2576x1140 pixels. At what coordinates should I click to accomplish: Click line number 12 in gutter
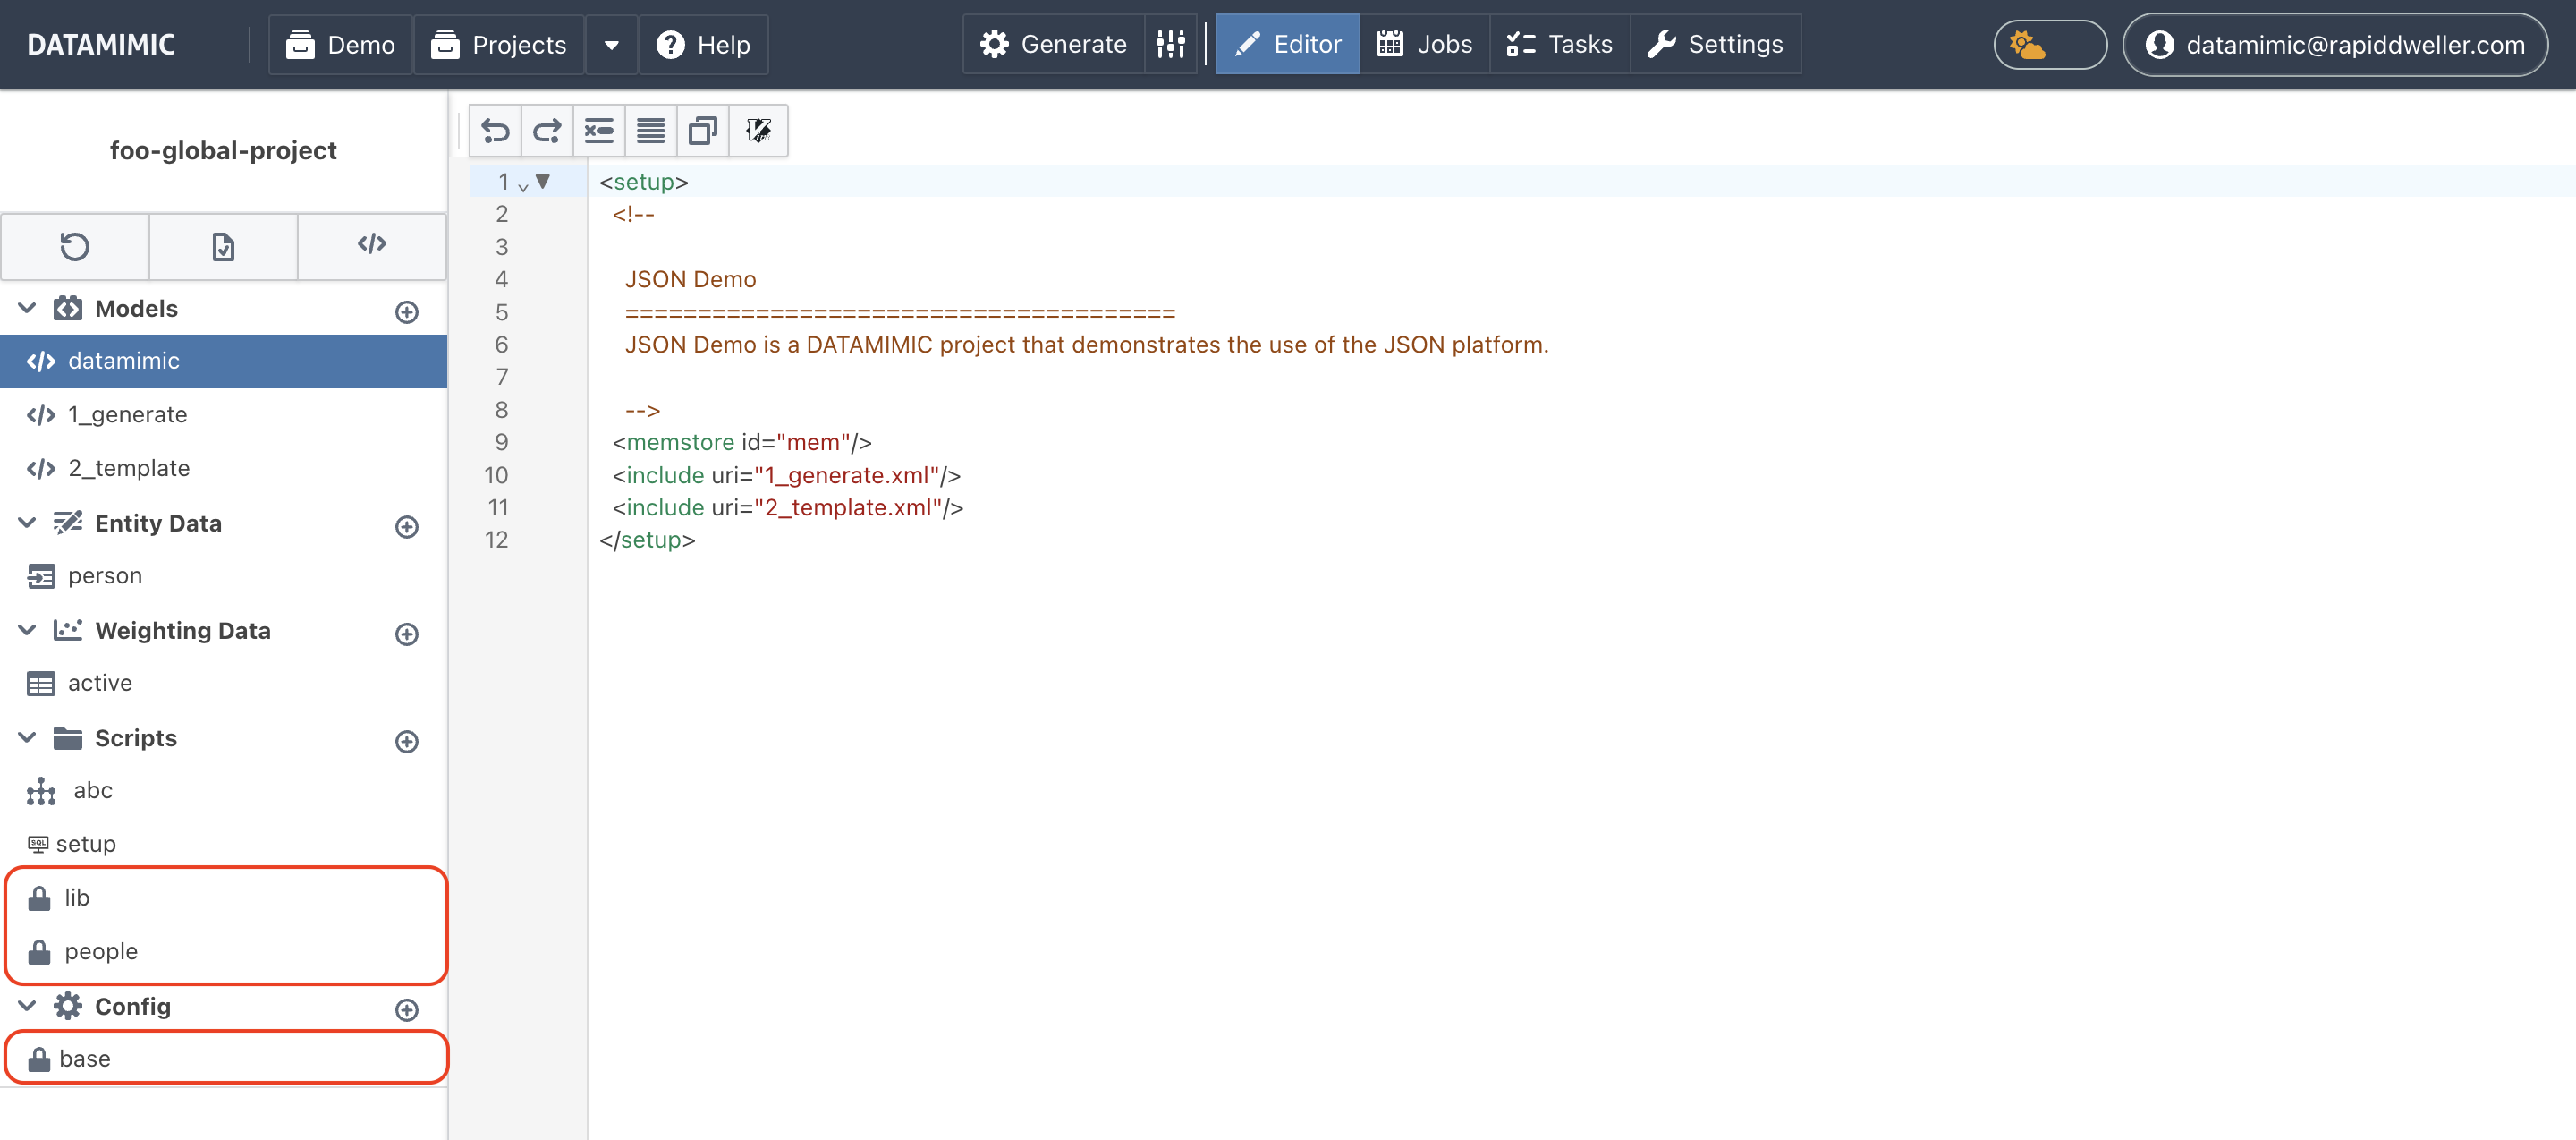point(497,541)
